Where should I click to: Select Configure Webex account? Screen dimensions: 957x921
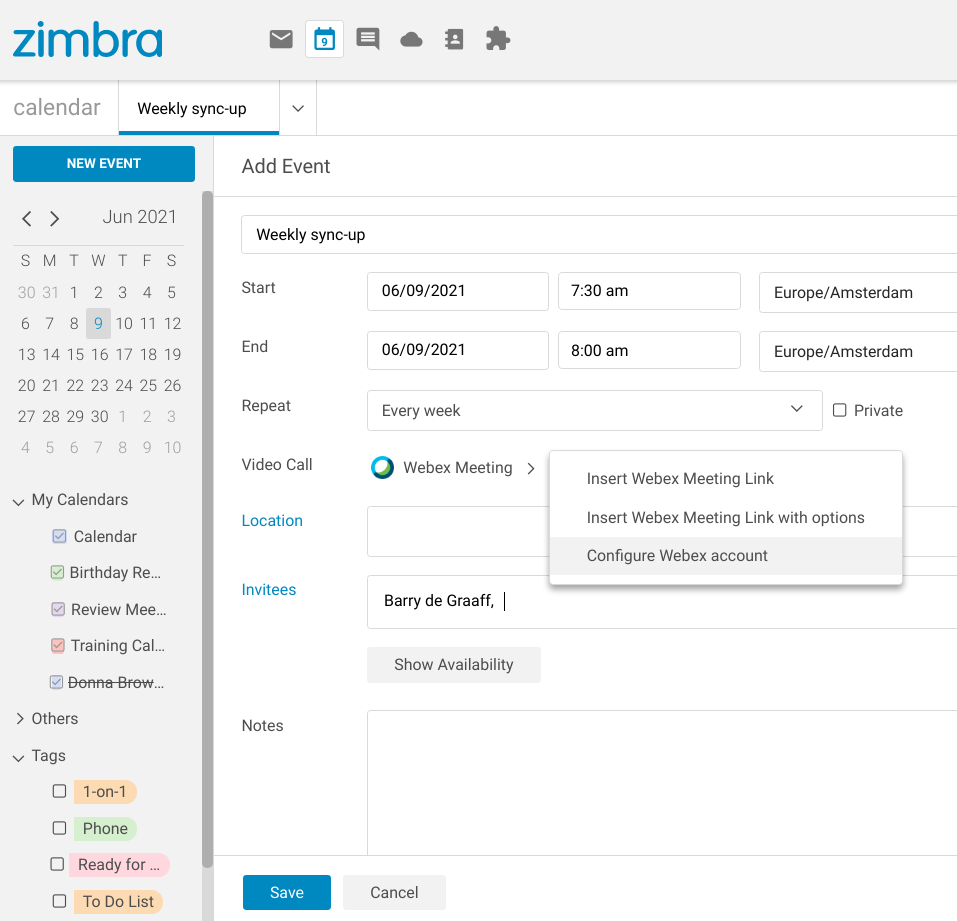pyautogui.click(x=726, y=555)
